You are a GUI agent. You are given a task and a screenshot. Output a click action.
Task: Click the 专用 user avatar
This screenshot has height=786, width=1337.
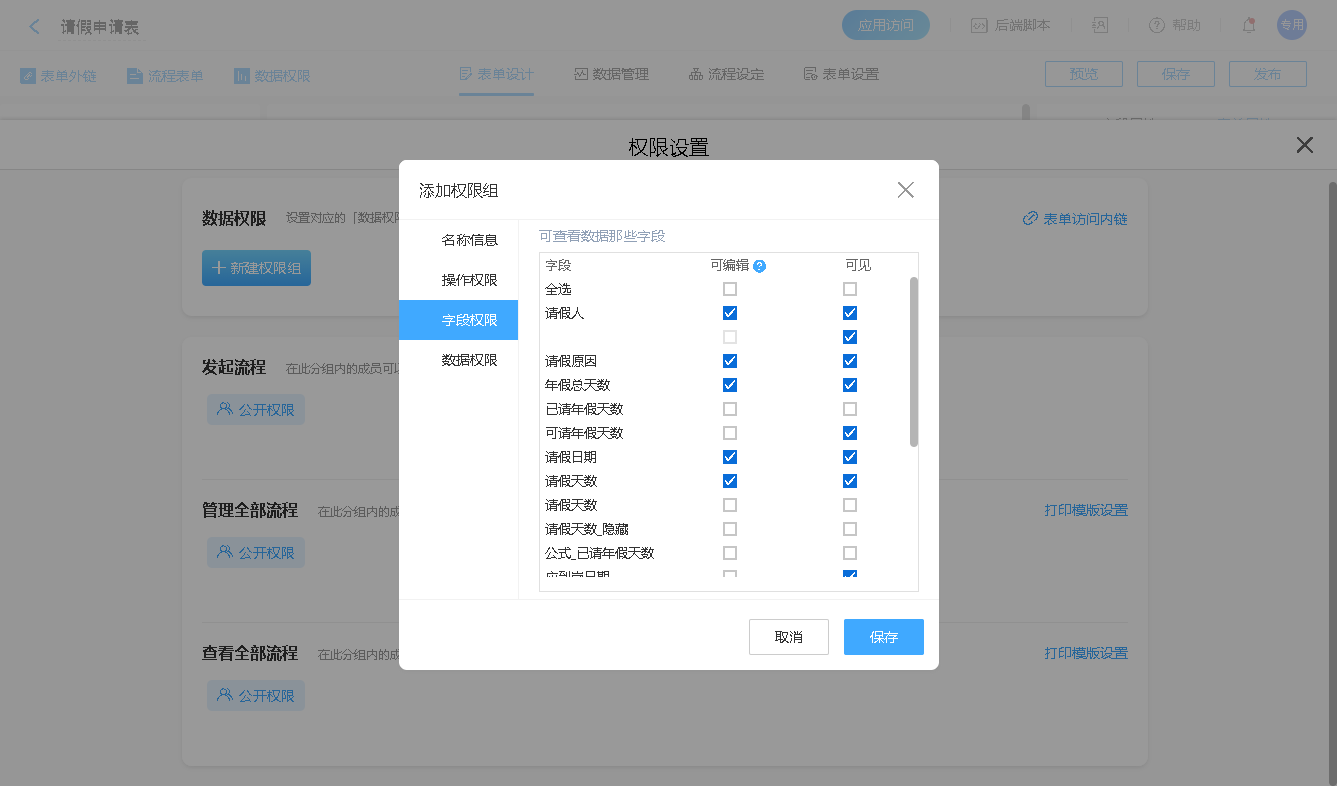click(1291, 25)
